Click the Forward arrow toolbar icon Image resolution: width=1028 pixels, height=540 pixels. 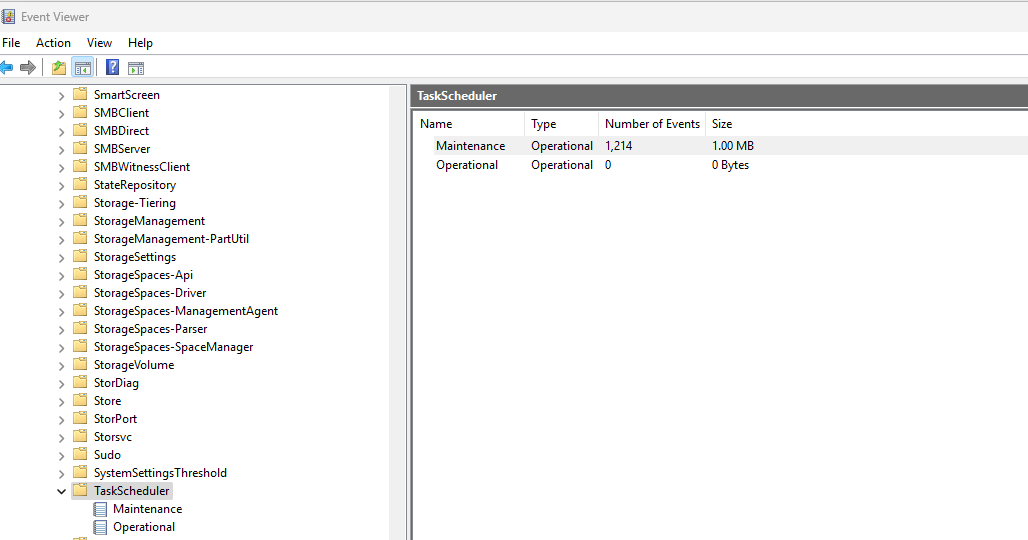28,68
